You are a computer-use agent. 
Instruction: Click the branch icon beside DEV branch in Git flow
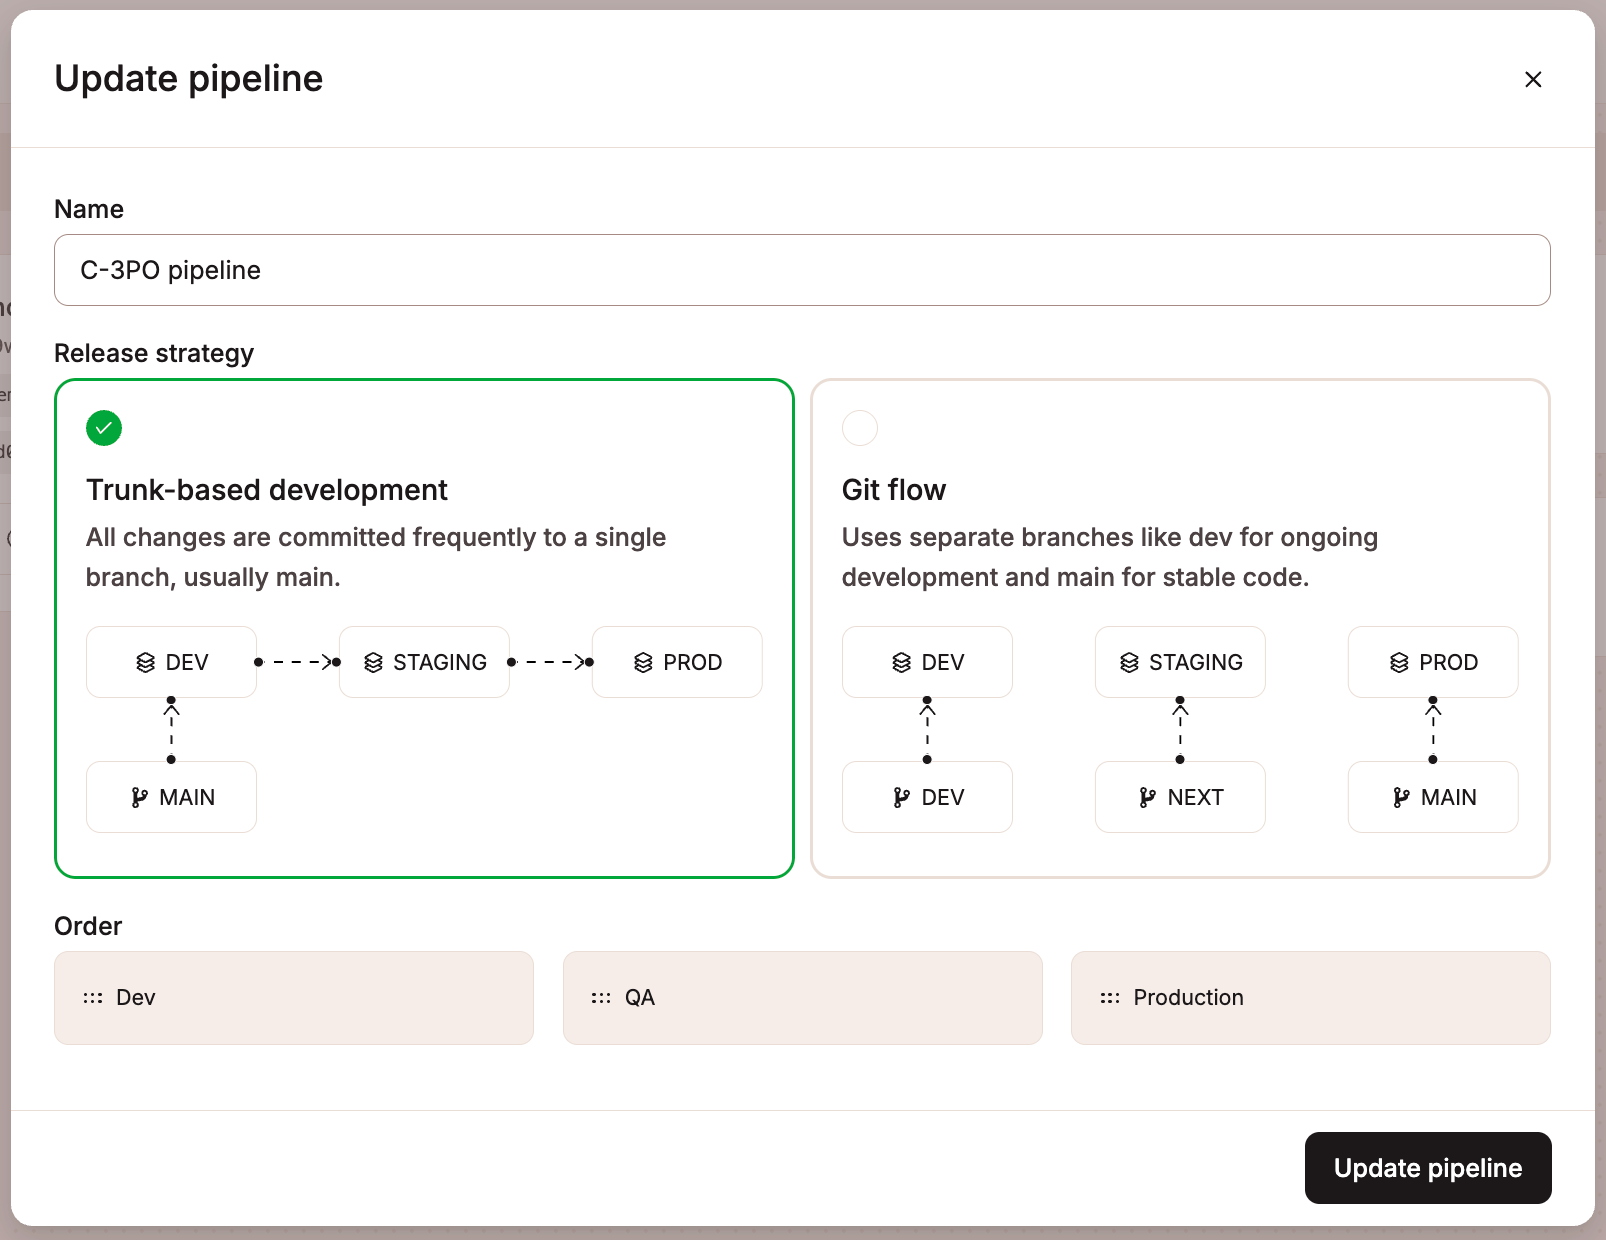click(901, 797)
